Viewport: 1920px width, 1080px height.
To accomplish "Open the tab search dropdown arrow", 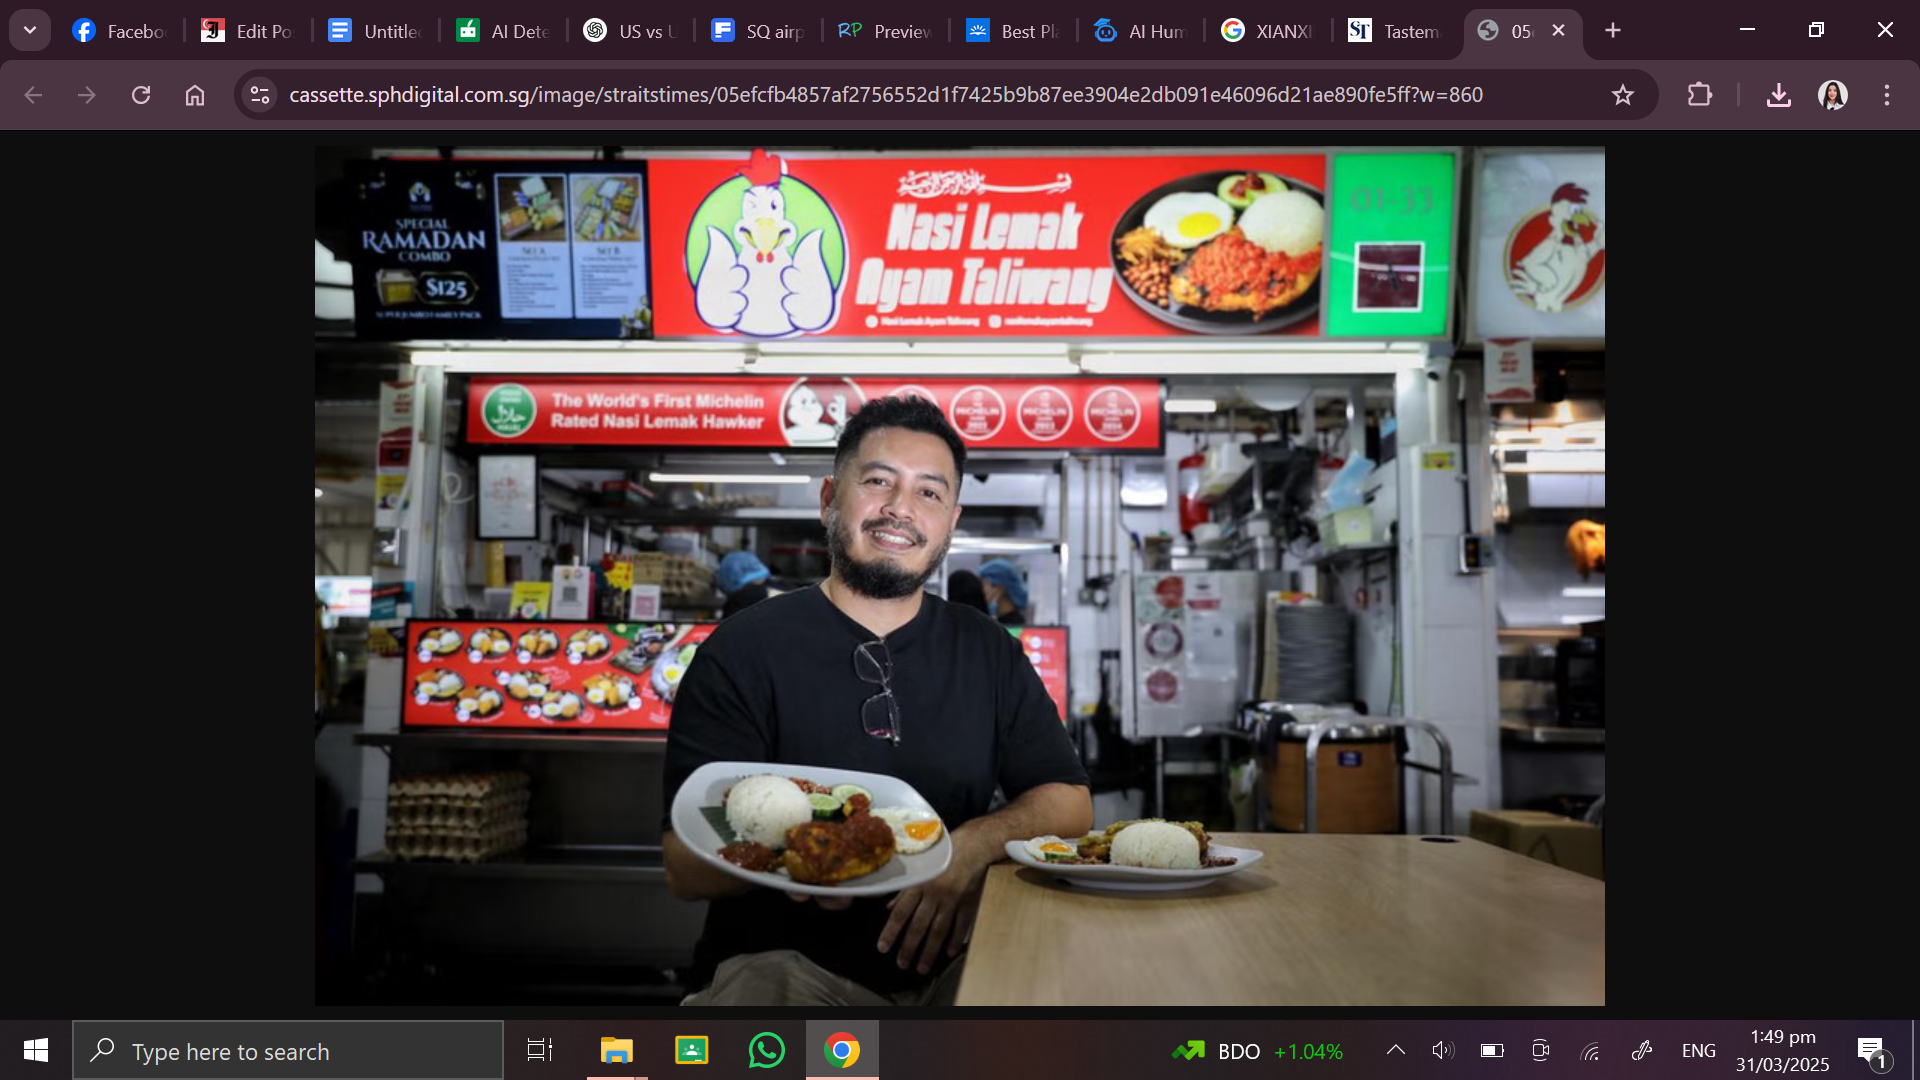I will (30, 30).
